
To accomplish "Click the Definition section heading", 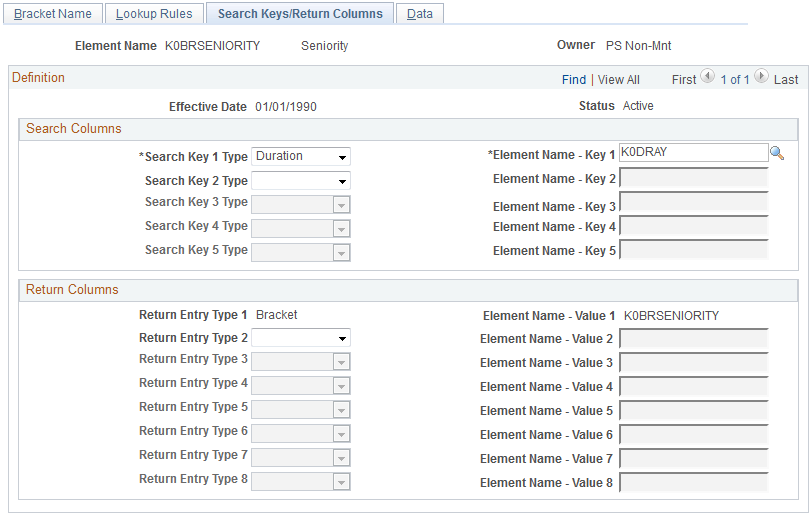I will [38, 78].
